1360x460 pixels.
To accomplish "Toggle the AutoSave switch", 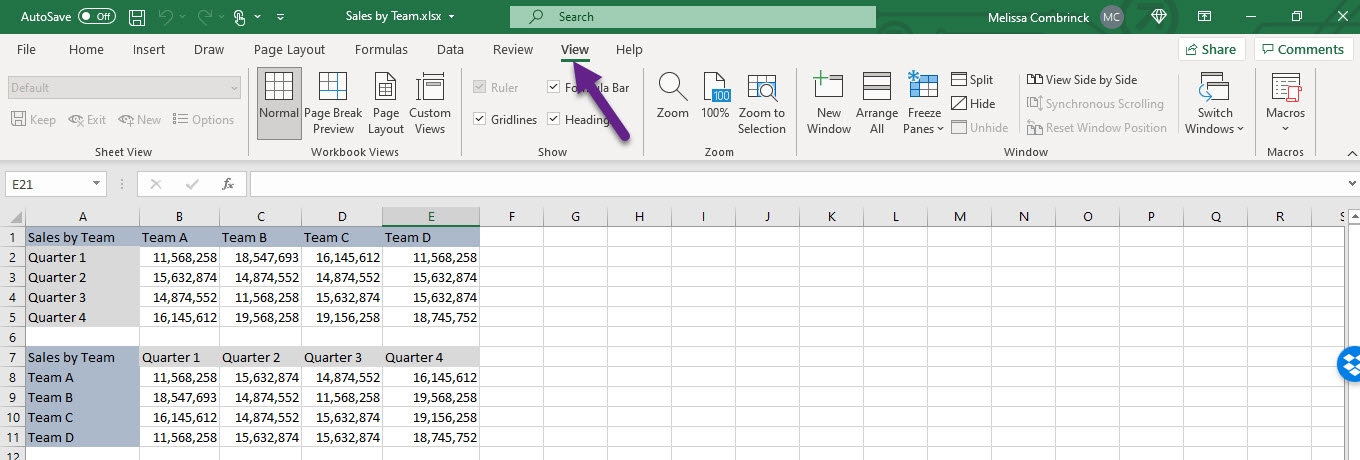I will [x=97, y=17].
